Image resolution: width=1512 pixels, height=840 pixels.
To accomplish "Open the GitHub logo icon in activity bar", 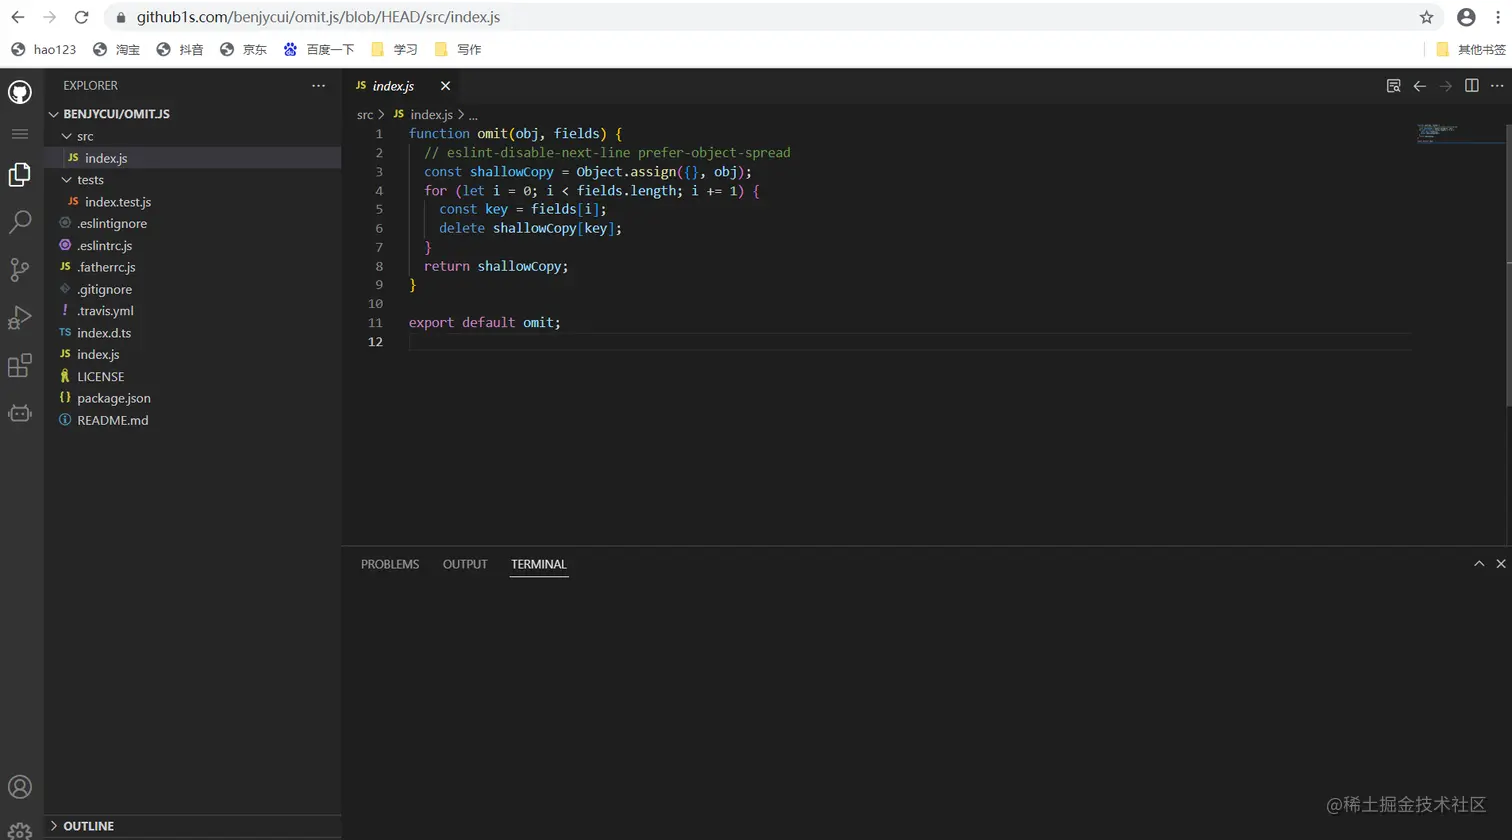I will [x=20, y=93].
